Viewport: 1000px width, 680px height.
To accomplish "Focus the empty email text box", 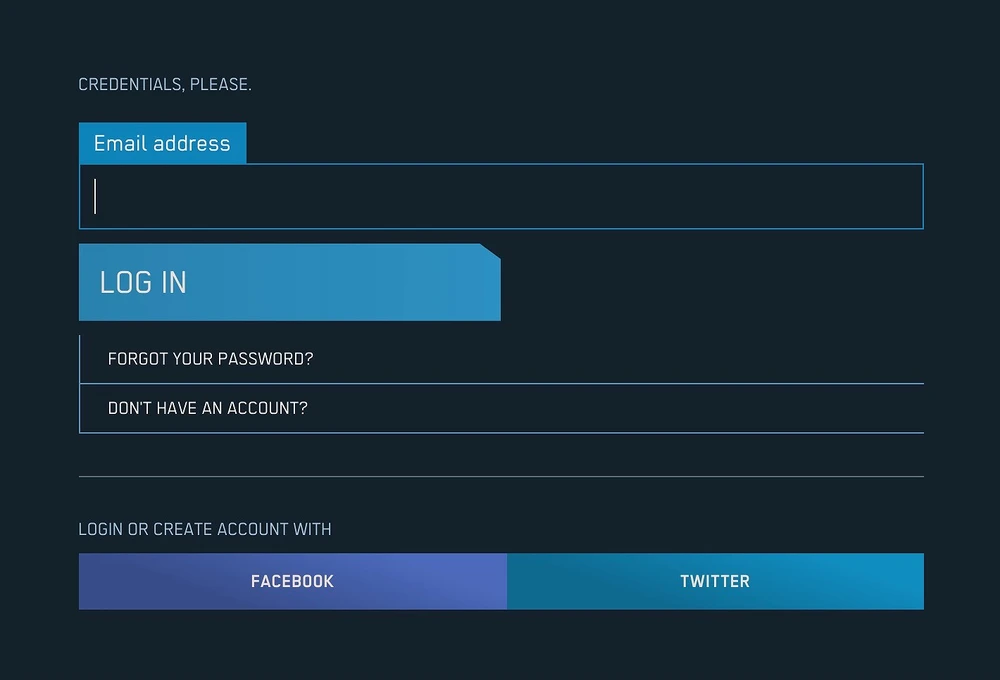I will tap(500, 197).
